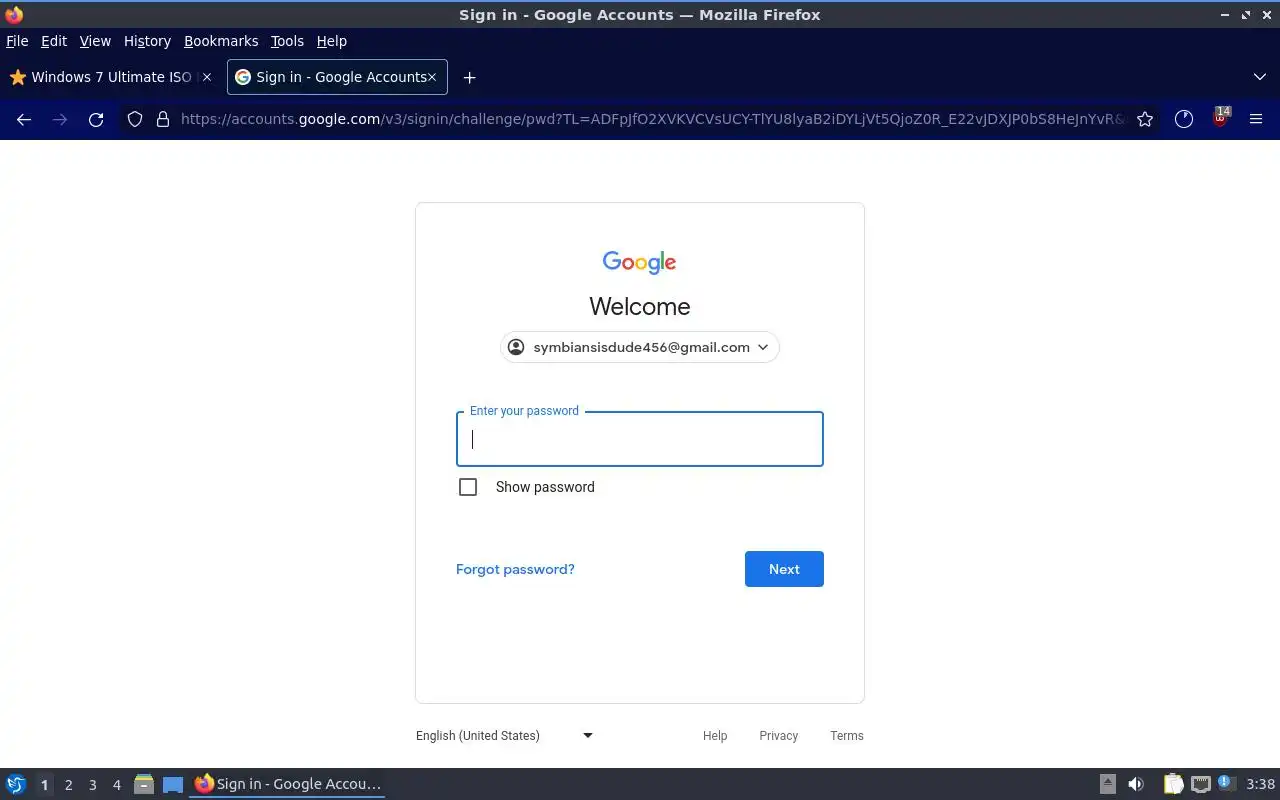This screenshot has width=1280, height=800.
Task: Click the Forgot password? link
Action: click(x=515, y=569)
